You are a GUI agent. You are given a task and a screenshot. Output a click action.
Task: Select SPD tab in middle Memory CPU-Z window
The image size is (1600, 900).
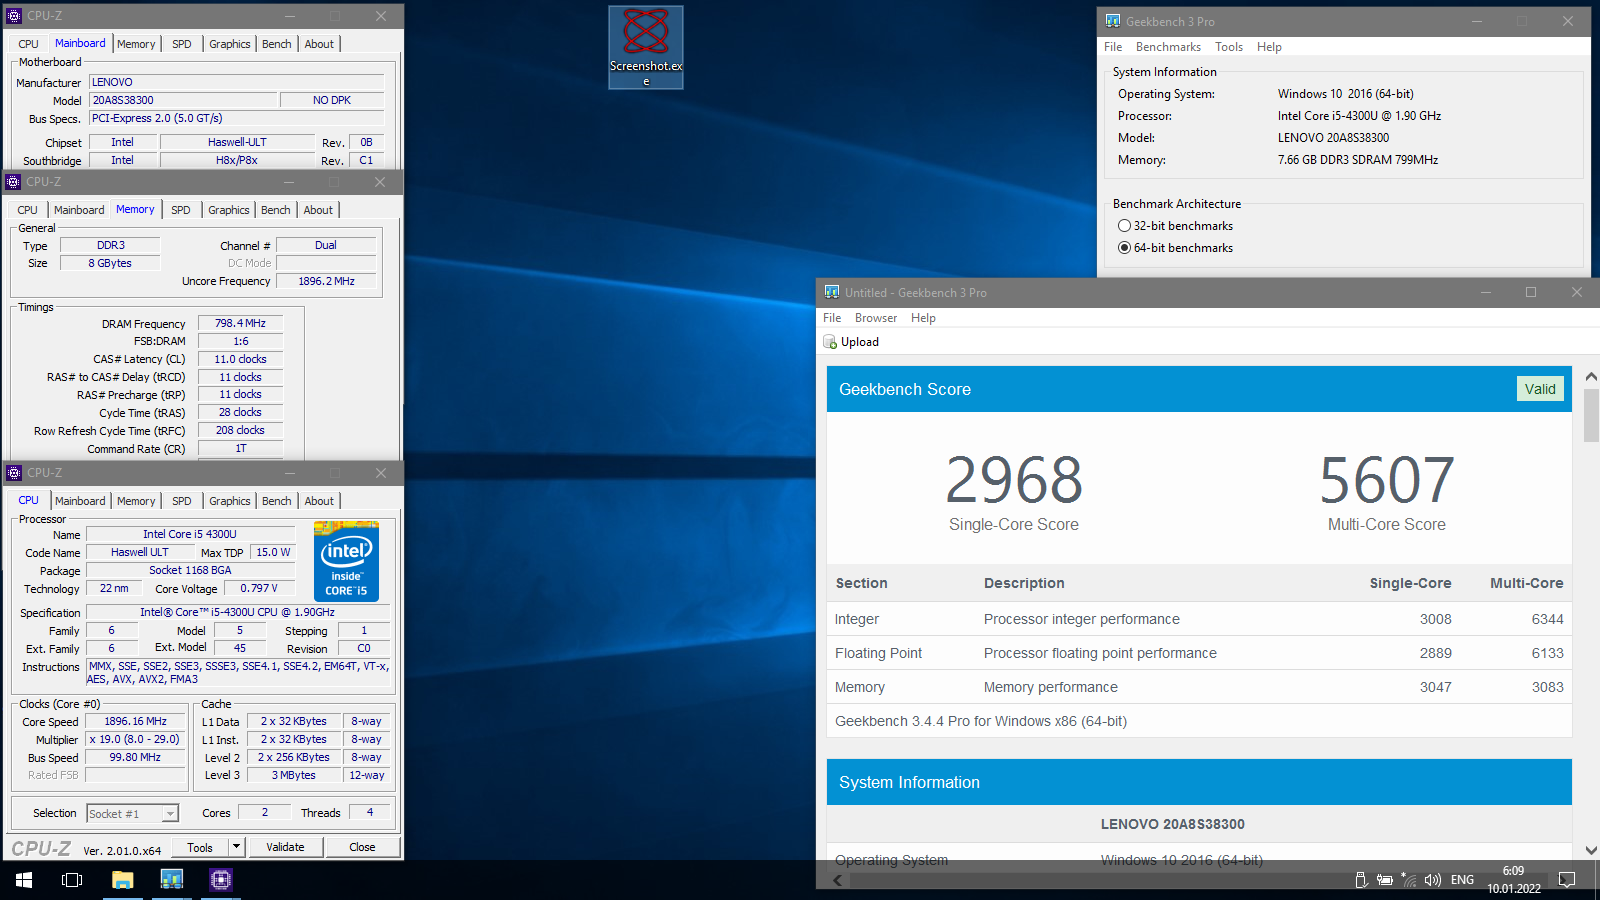coord(180,210)
